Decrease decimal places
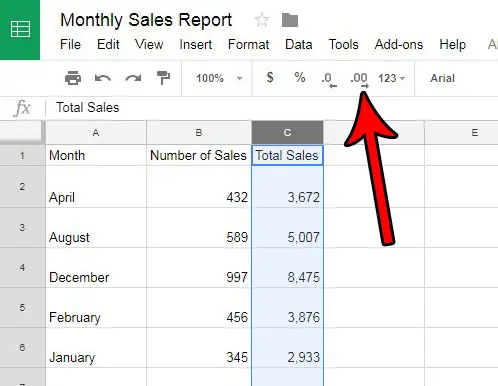This screenshot has height=386, width=498. 329,80
